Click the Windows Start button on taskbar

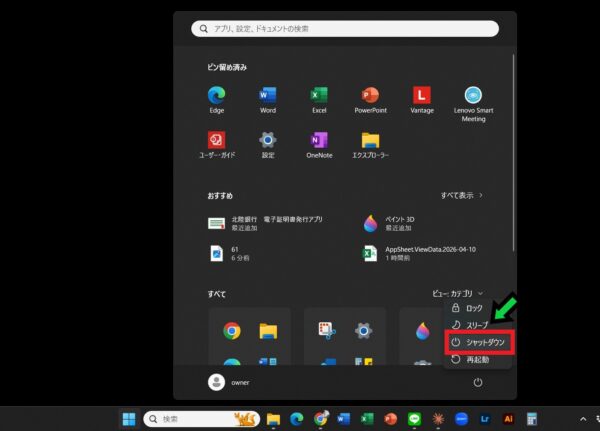[129, 419]
